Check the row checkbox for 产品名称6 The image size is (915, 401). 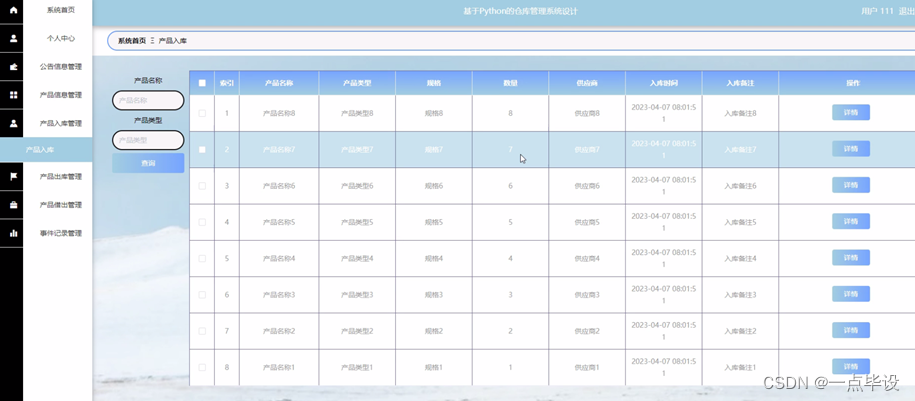[x=202, y=186]
